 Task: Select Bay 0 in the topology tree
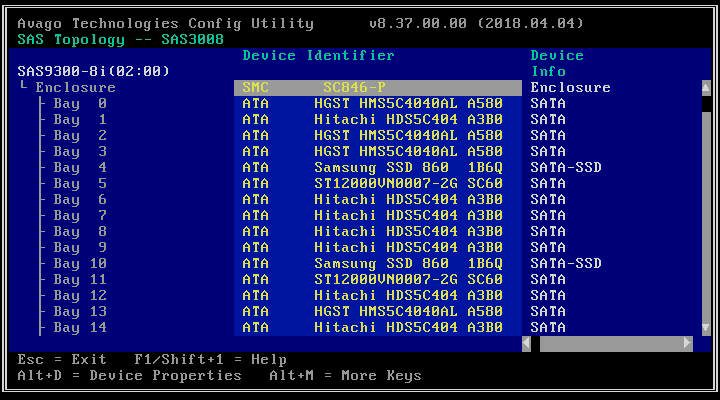[x=80, y=104]
